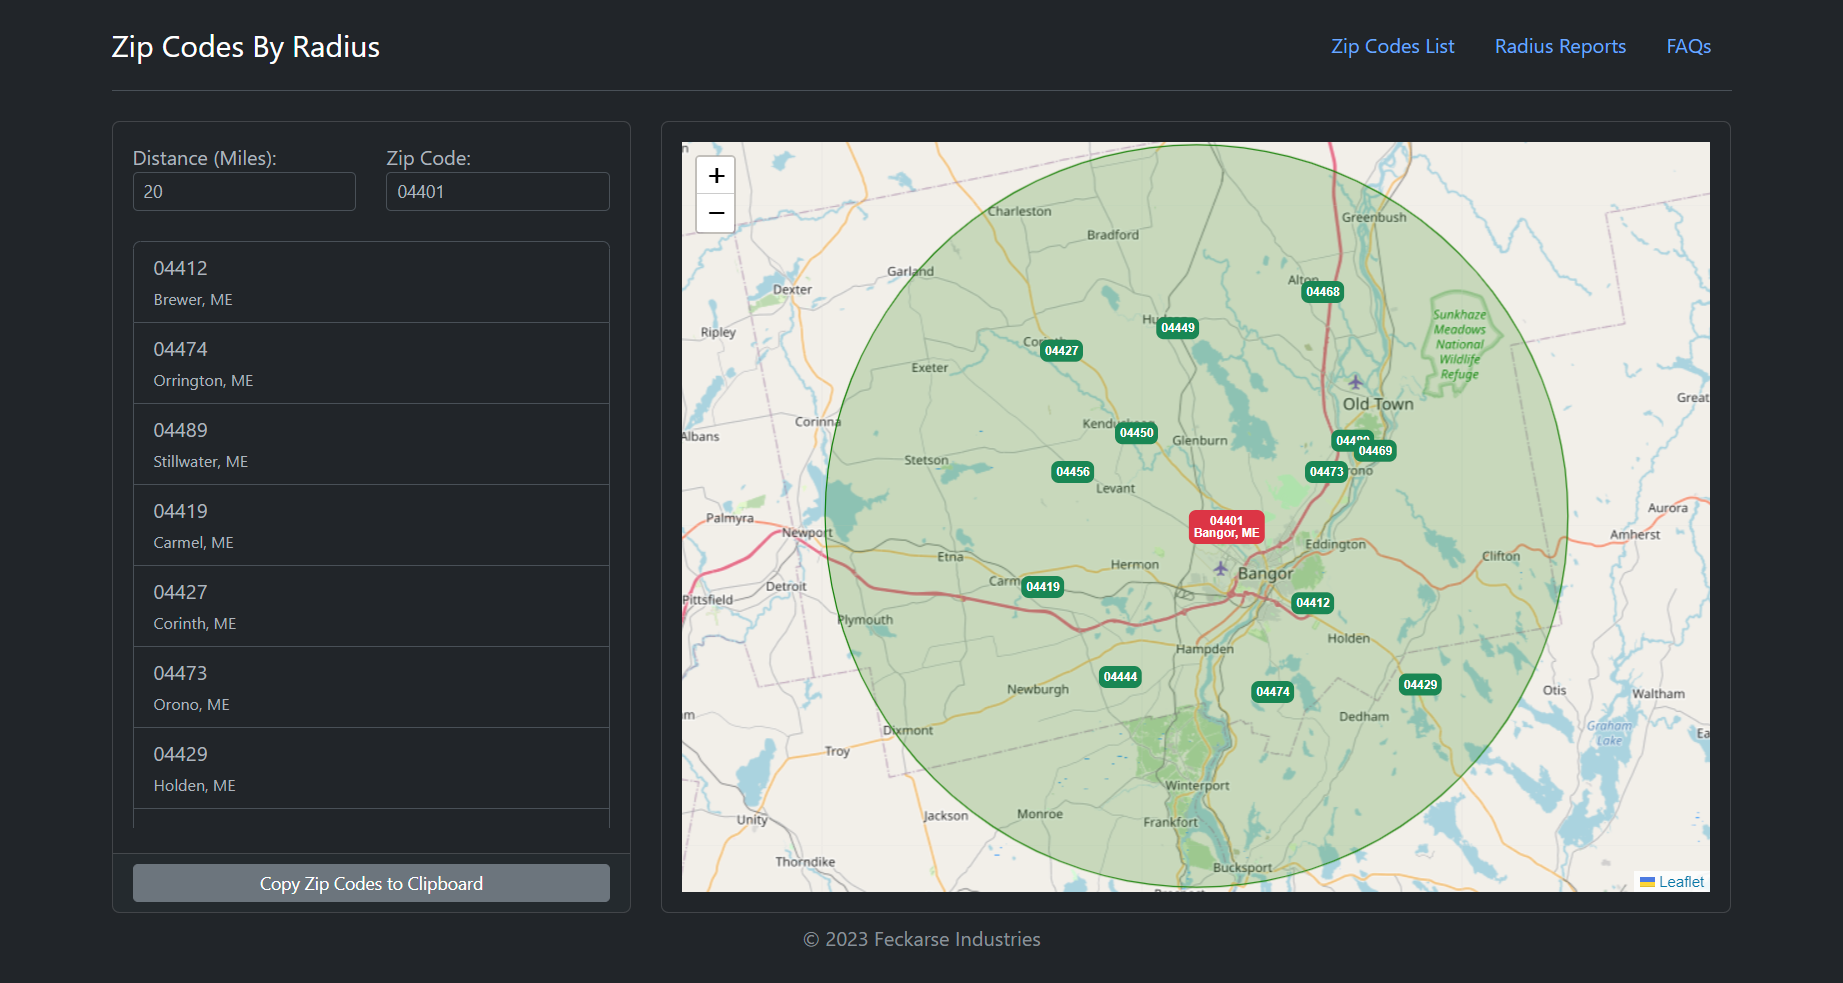The height and width of the screenshot is (983, 1843).
Task: Click inside the Distance (Miles) field
Action: pos(244,191)
